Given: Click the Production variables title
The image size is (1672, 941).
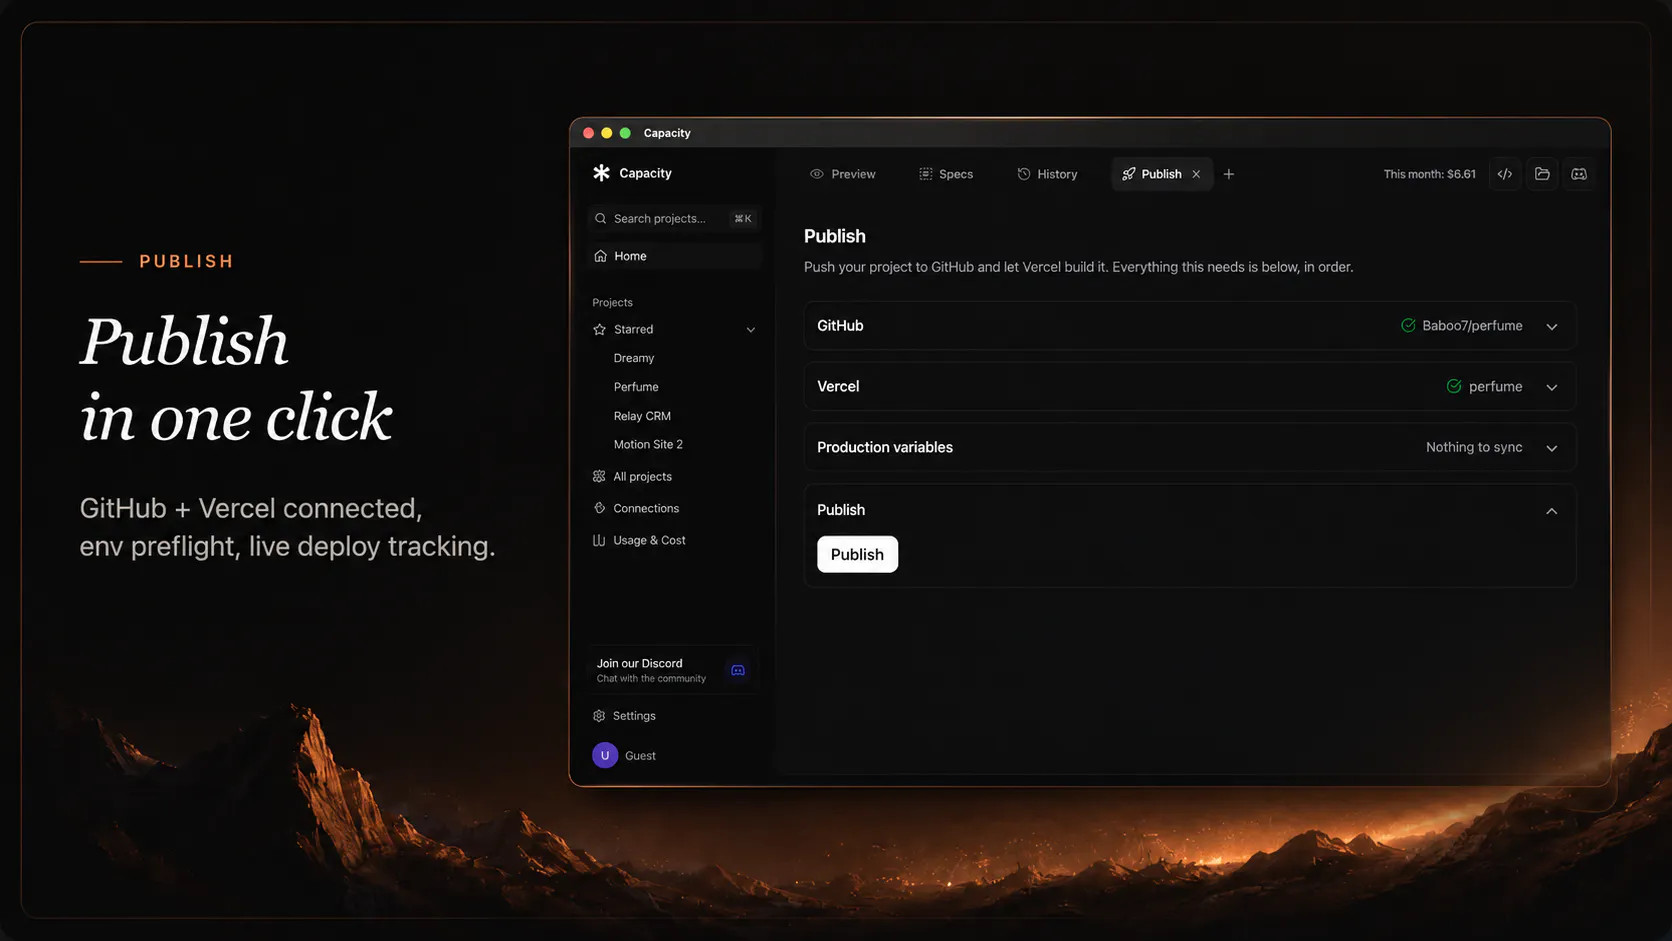Looking at the screenshot, I should pyautogui.click(x=885, y=447).
